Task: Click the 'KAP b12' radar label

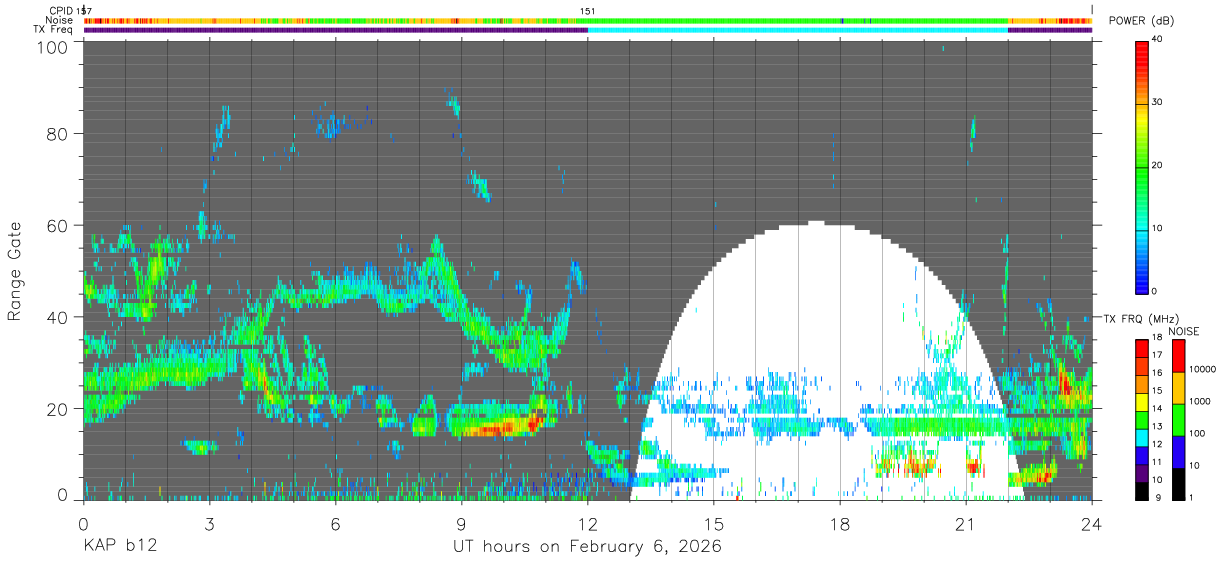Action: [x=119, y=547]
